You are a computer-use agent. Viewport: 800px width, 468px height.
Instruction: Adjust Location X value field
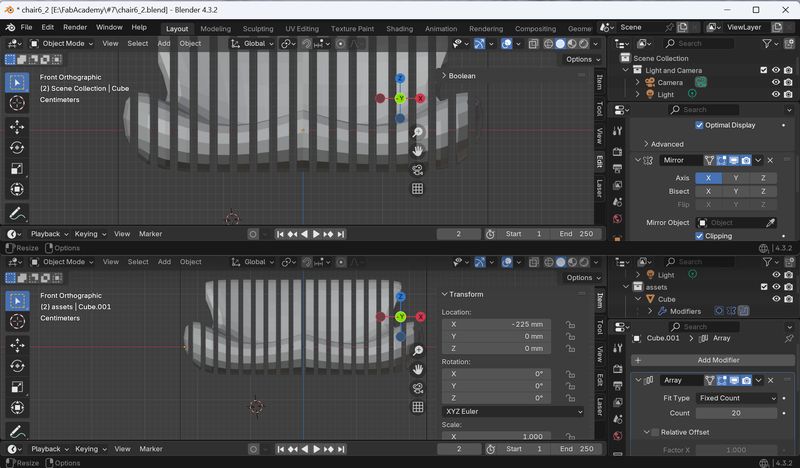click(496, 325)
